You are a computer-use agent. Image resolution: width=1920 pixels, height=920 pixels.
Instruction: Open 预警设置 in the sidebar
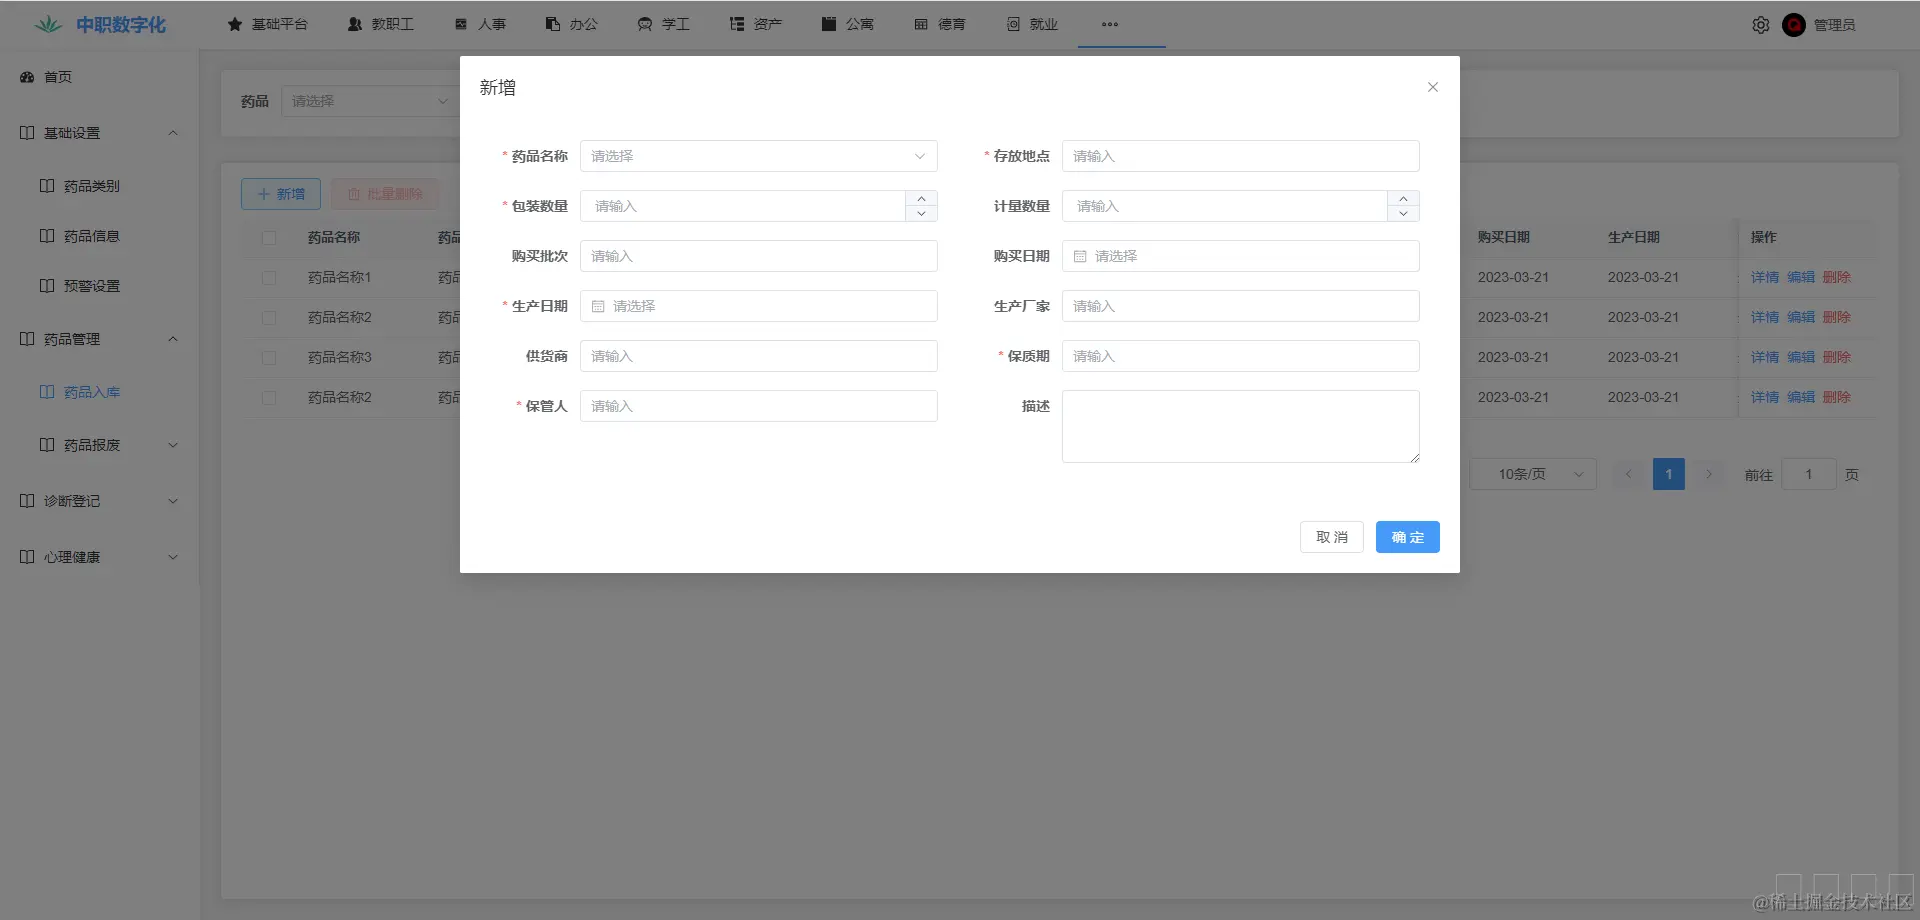pos(99,286)
